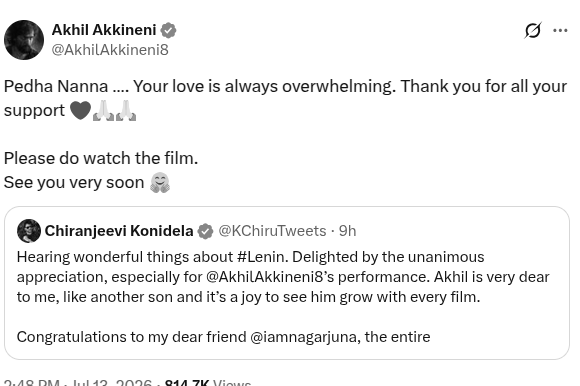The width and height of the screenshot is (580, 386).
Task: Click the black heart emoji after support
Action: click(x=80, y=110)
